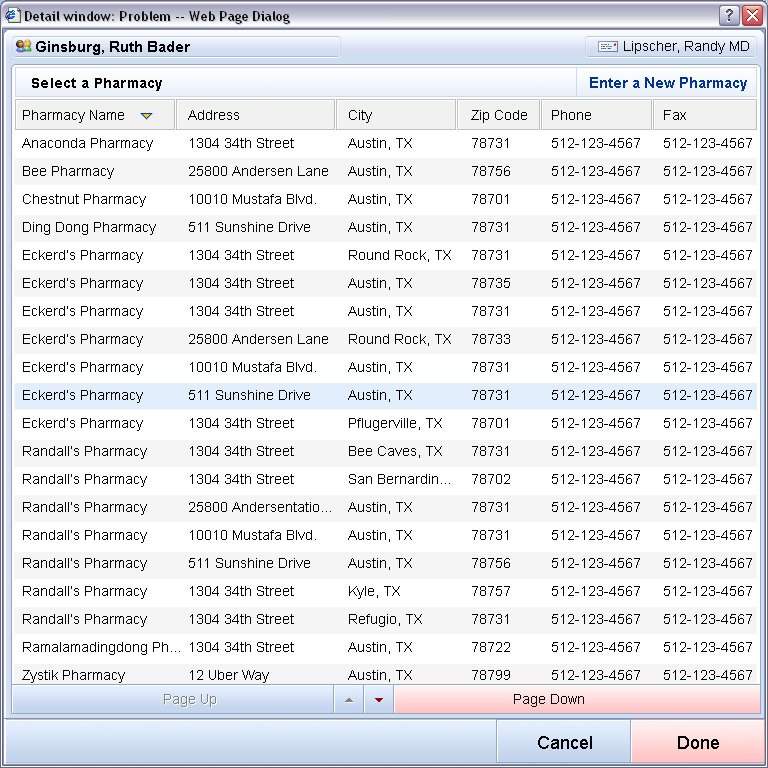The image size is (768, 768).
Task: Sort by Address column header
Action: coord(255,115)
